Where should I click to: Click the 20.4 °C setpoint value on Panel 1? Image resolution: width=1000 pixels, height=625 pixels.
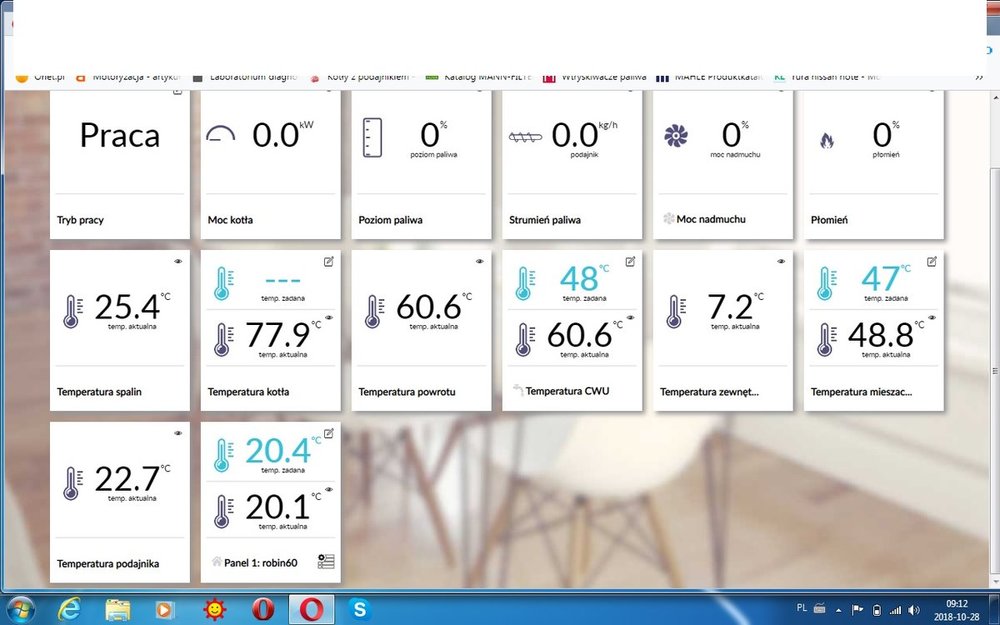point(277,451)
